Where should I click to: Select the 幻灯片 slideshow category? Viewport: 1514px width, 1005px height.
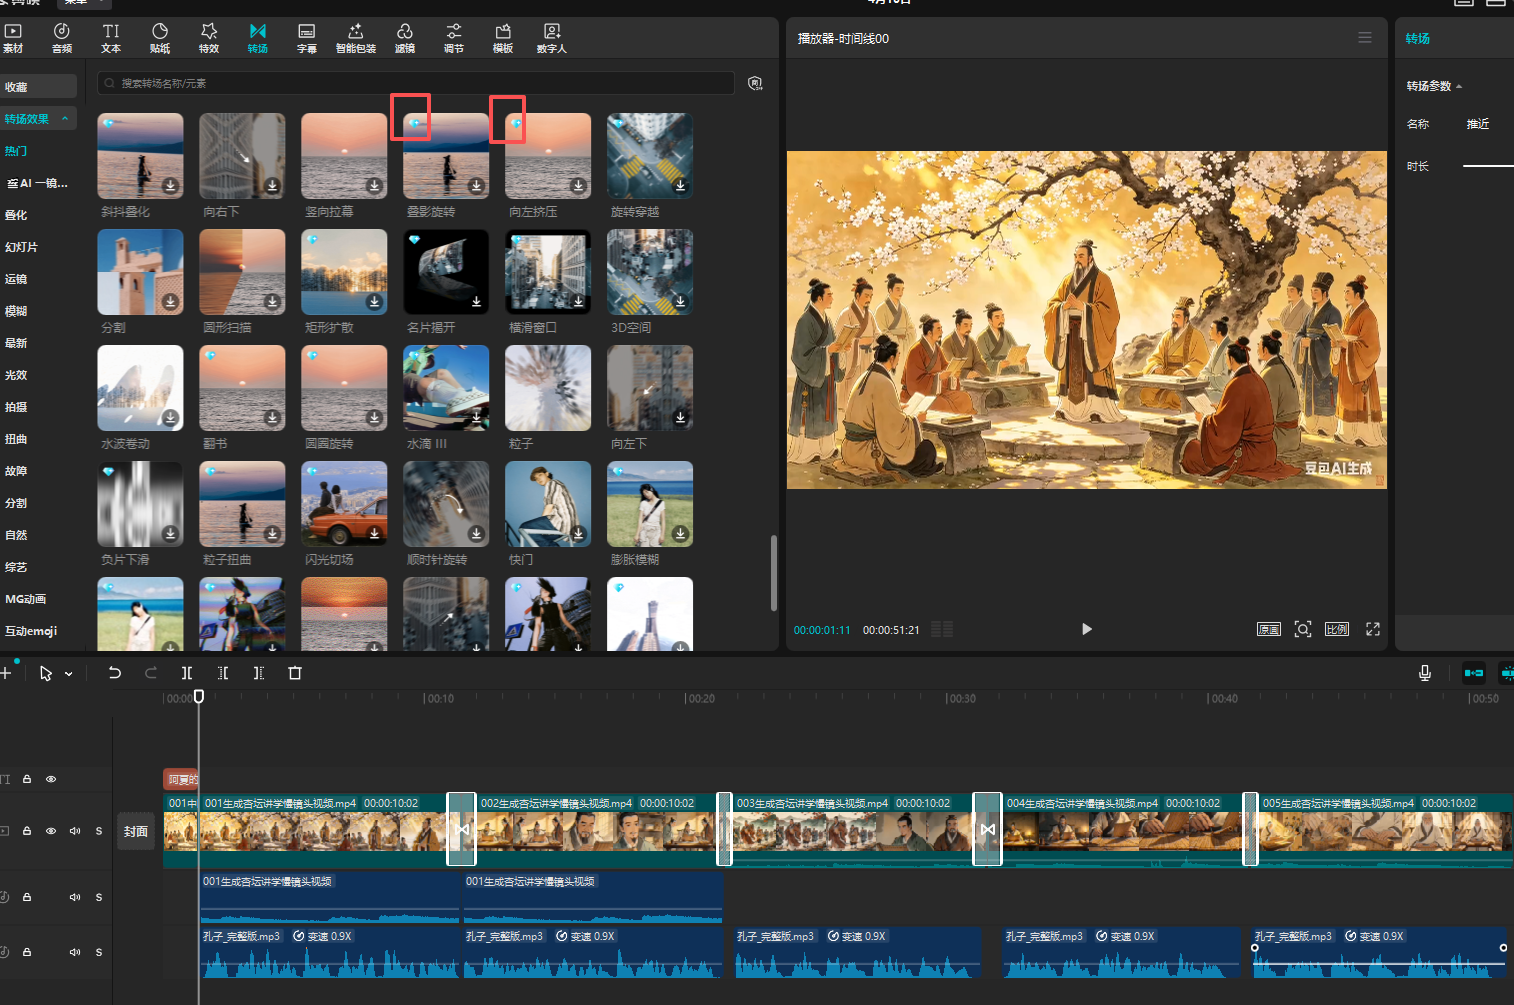click(x=21, y=247)
